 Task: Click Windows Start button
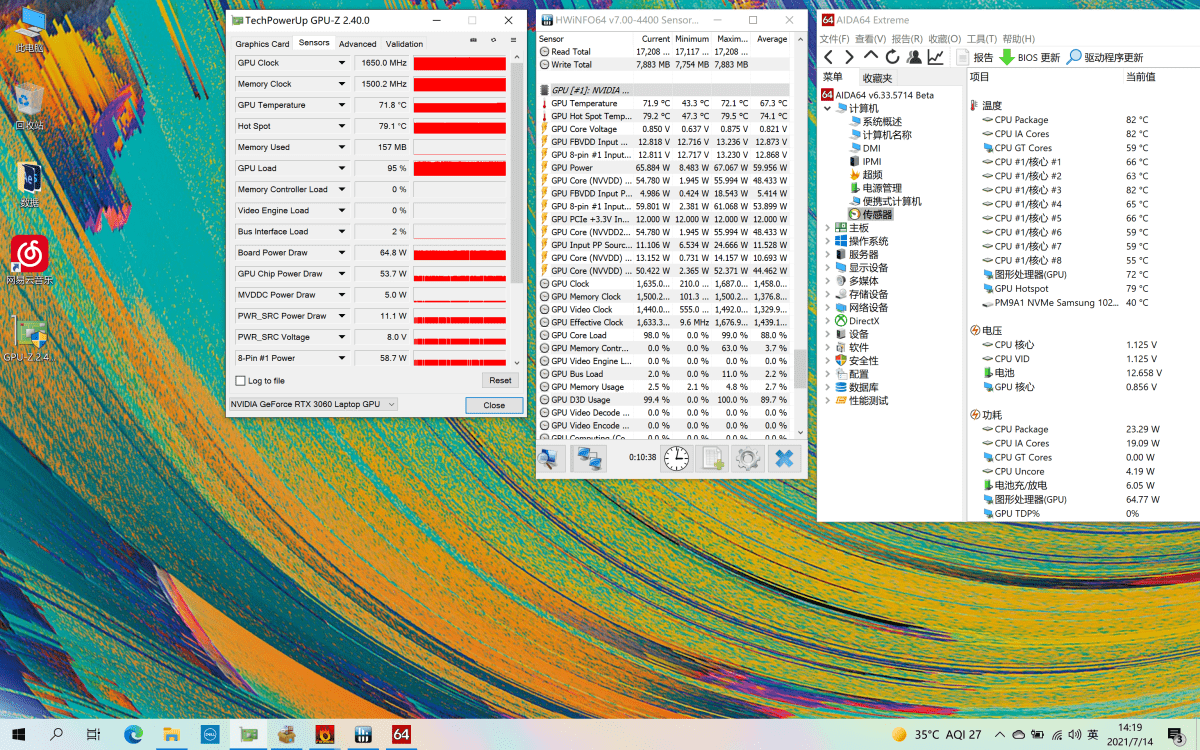[x=18, y=734]
